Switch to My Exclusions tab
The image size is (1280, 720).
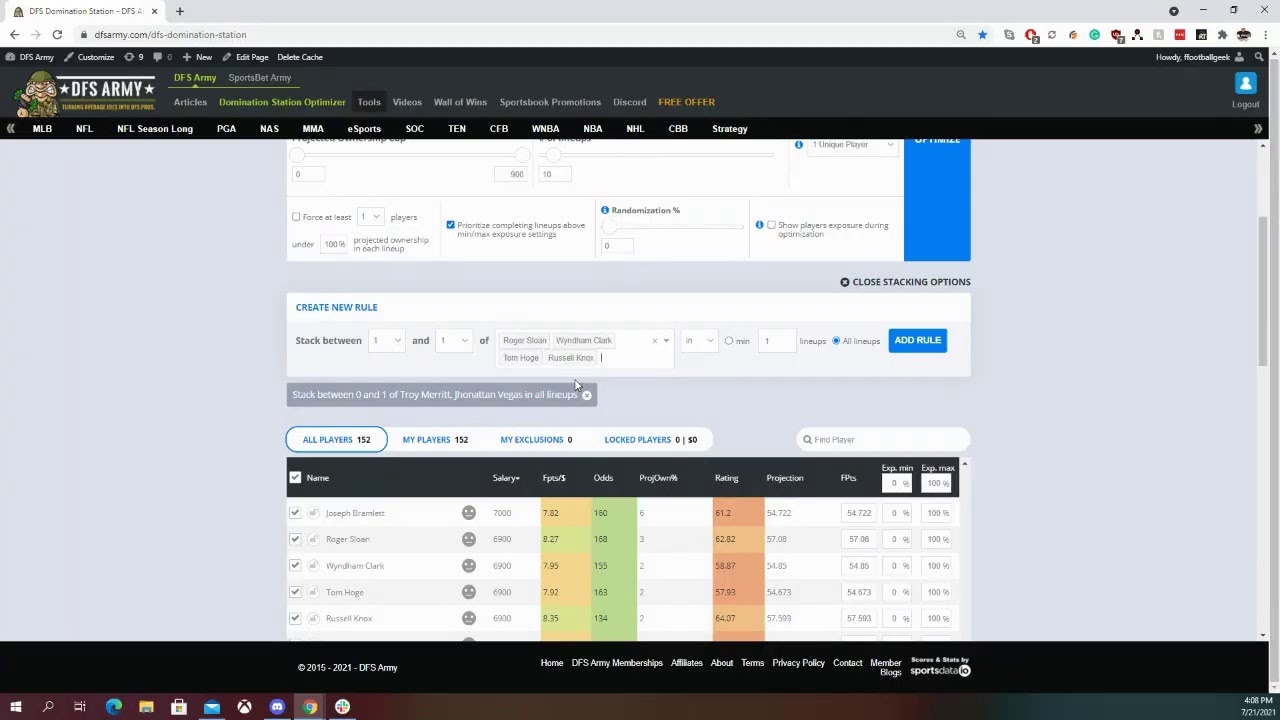(536, 440)
